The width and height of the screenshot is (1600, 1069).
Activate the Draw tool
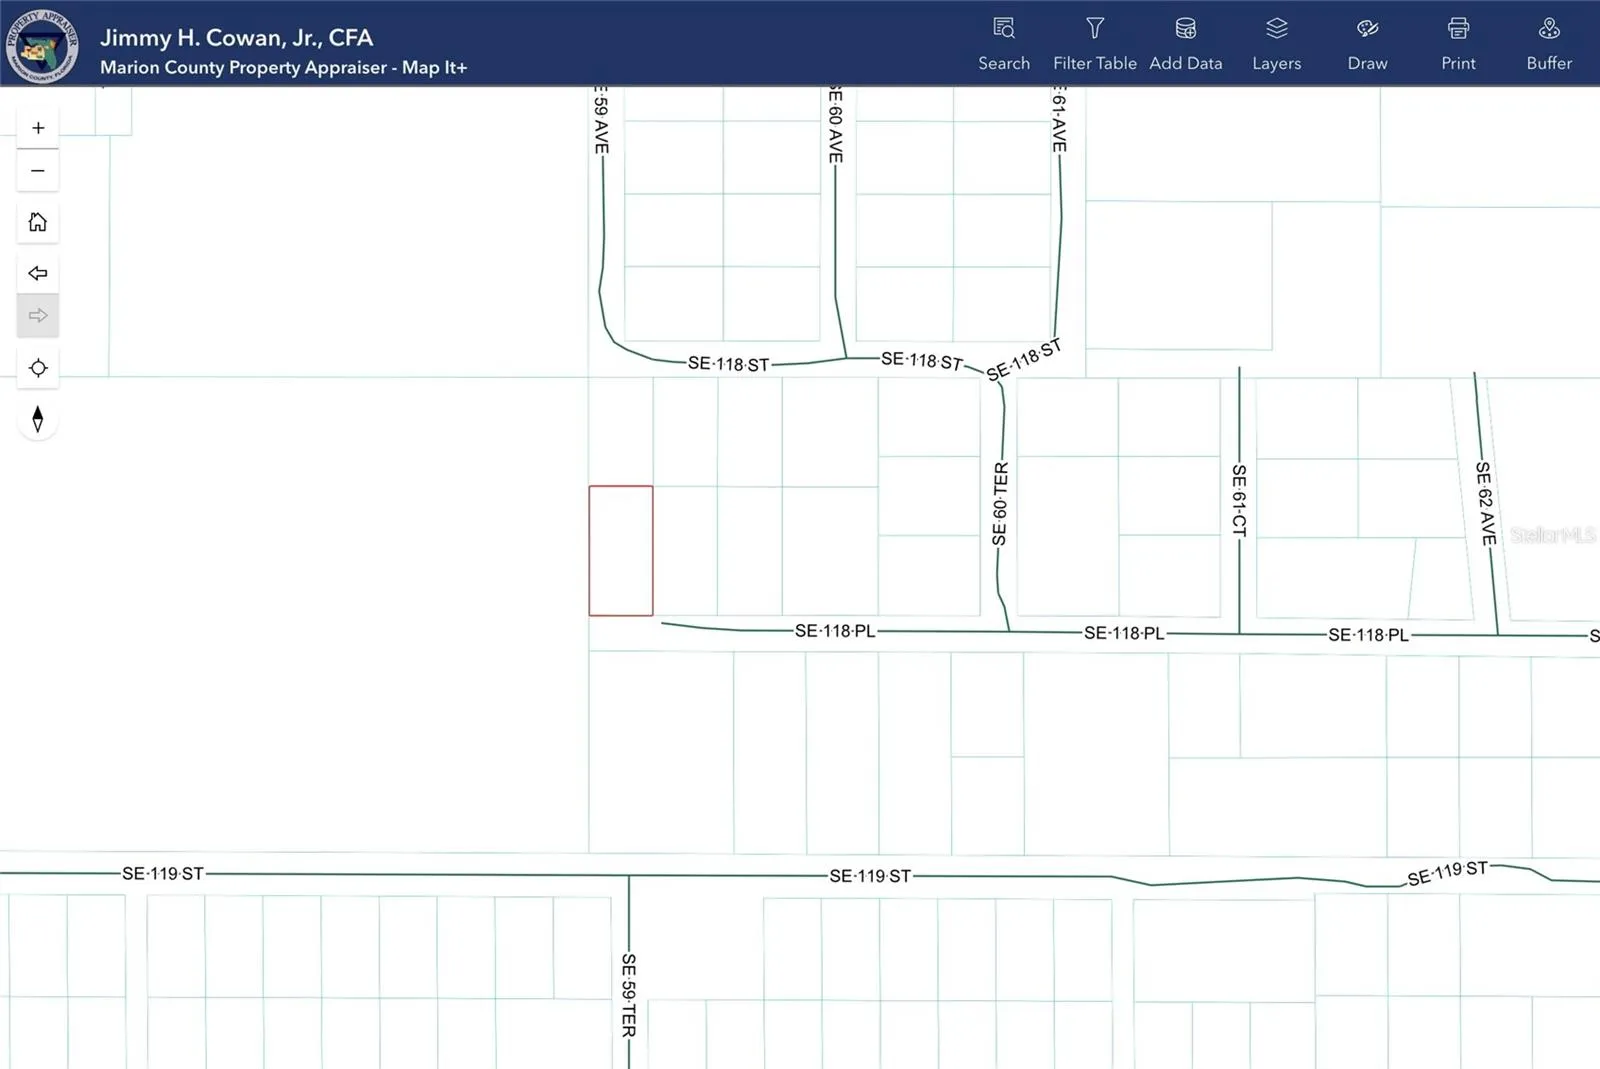click(1367, 44)
